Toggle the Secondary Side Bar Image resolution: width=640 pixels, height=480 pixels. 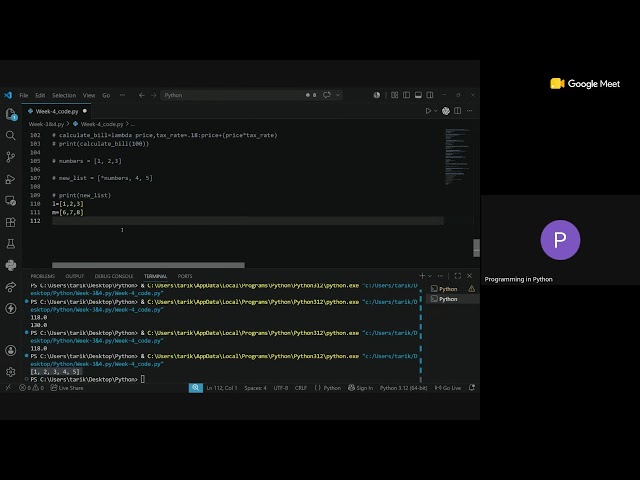coord(430,95)
